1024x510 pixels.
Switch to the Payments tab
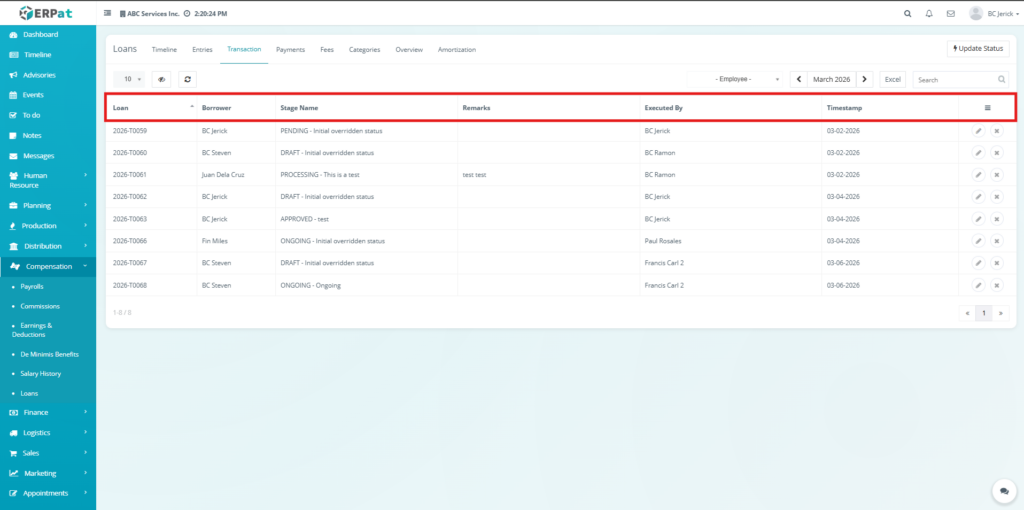290,49
